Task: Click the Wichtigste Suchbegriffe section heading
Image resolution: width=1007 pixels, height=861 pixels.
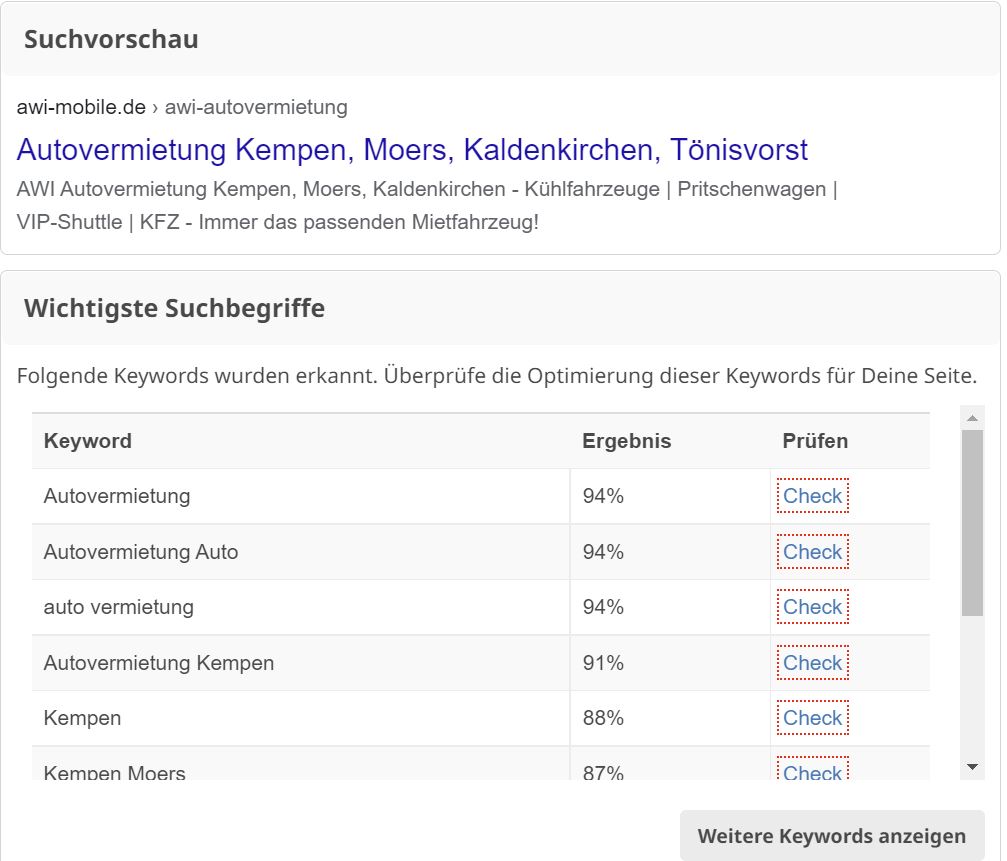Action: (x=174, y=308)
